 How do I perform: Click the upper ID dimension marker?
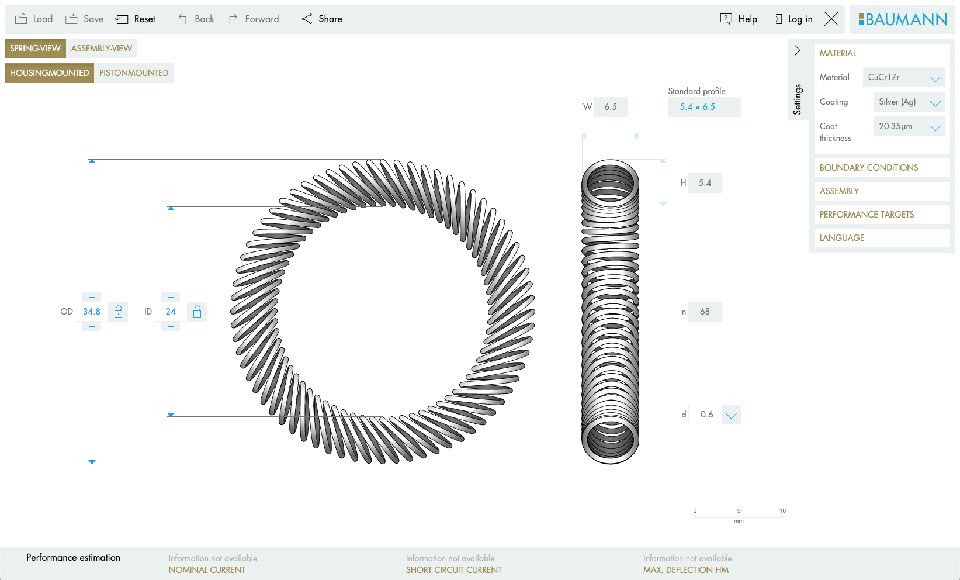(171, 208)
